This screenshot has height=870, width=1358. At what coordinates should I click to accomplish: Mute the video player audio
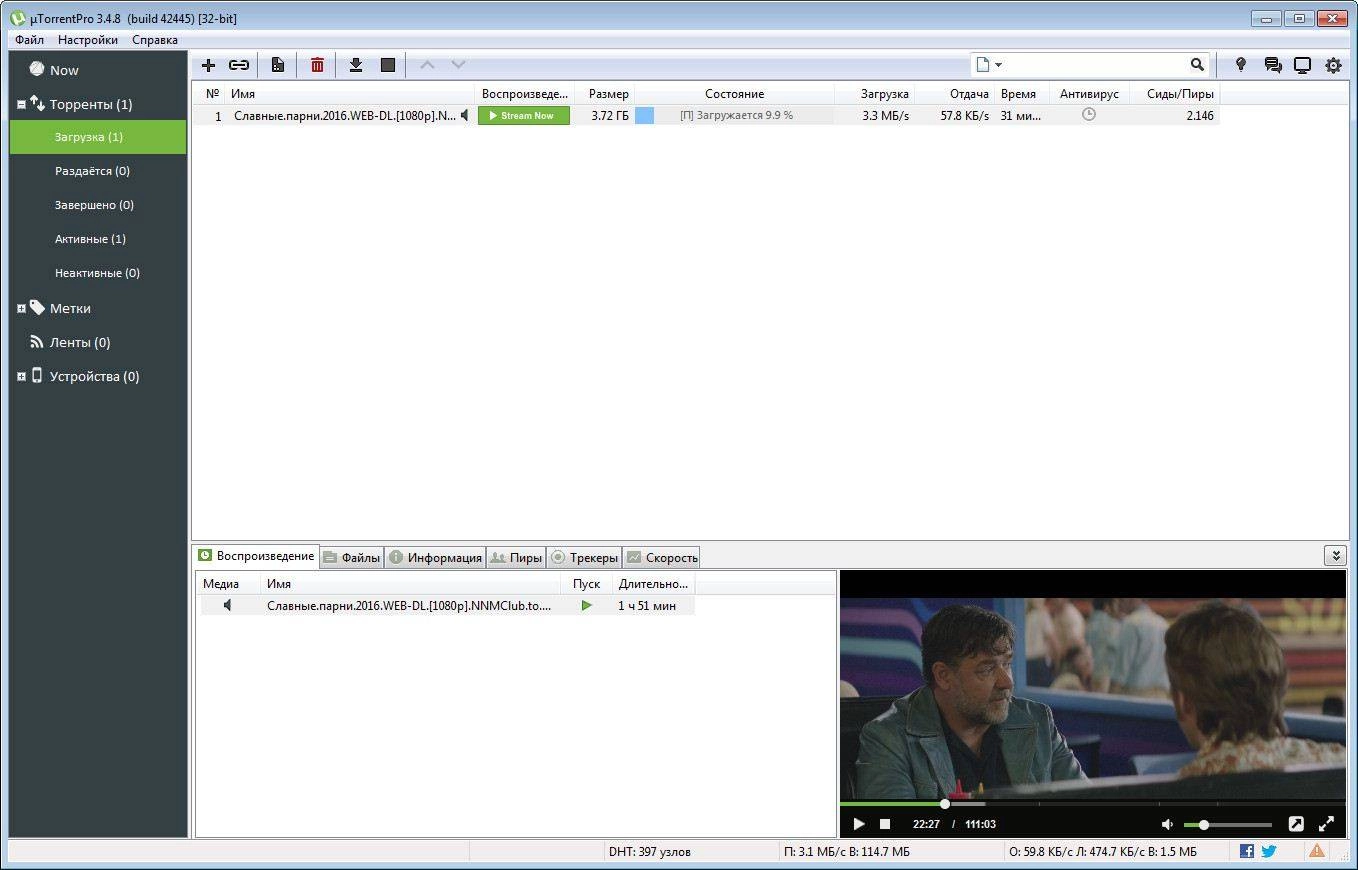[1166, 824]
